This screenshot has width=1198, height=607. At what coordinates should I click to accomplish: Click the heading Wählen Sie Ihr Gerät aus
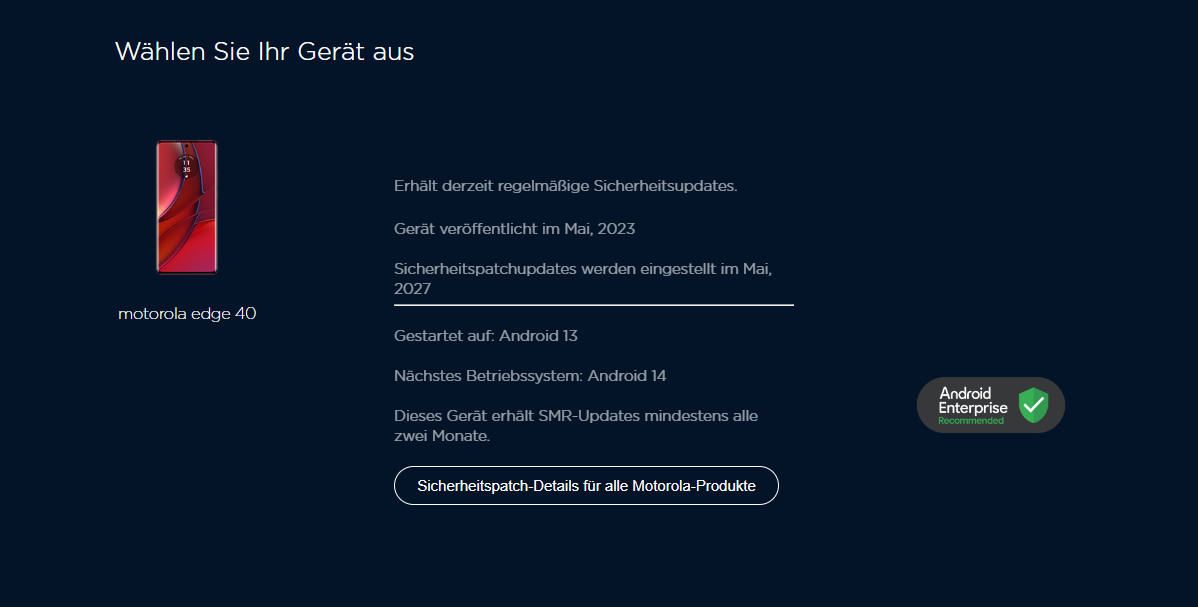point(264,52)
